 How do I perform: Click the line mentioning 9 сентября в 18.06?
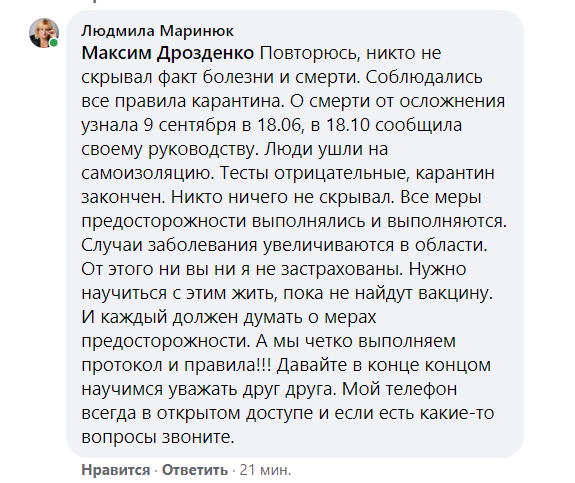point(271,125)
